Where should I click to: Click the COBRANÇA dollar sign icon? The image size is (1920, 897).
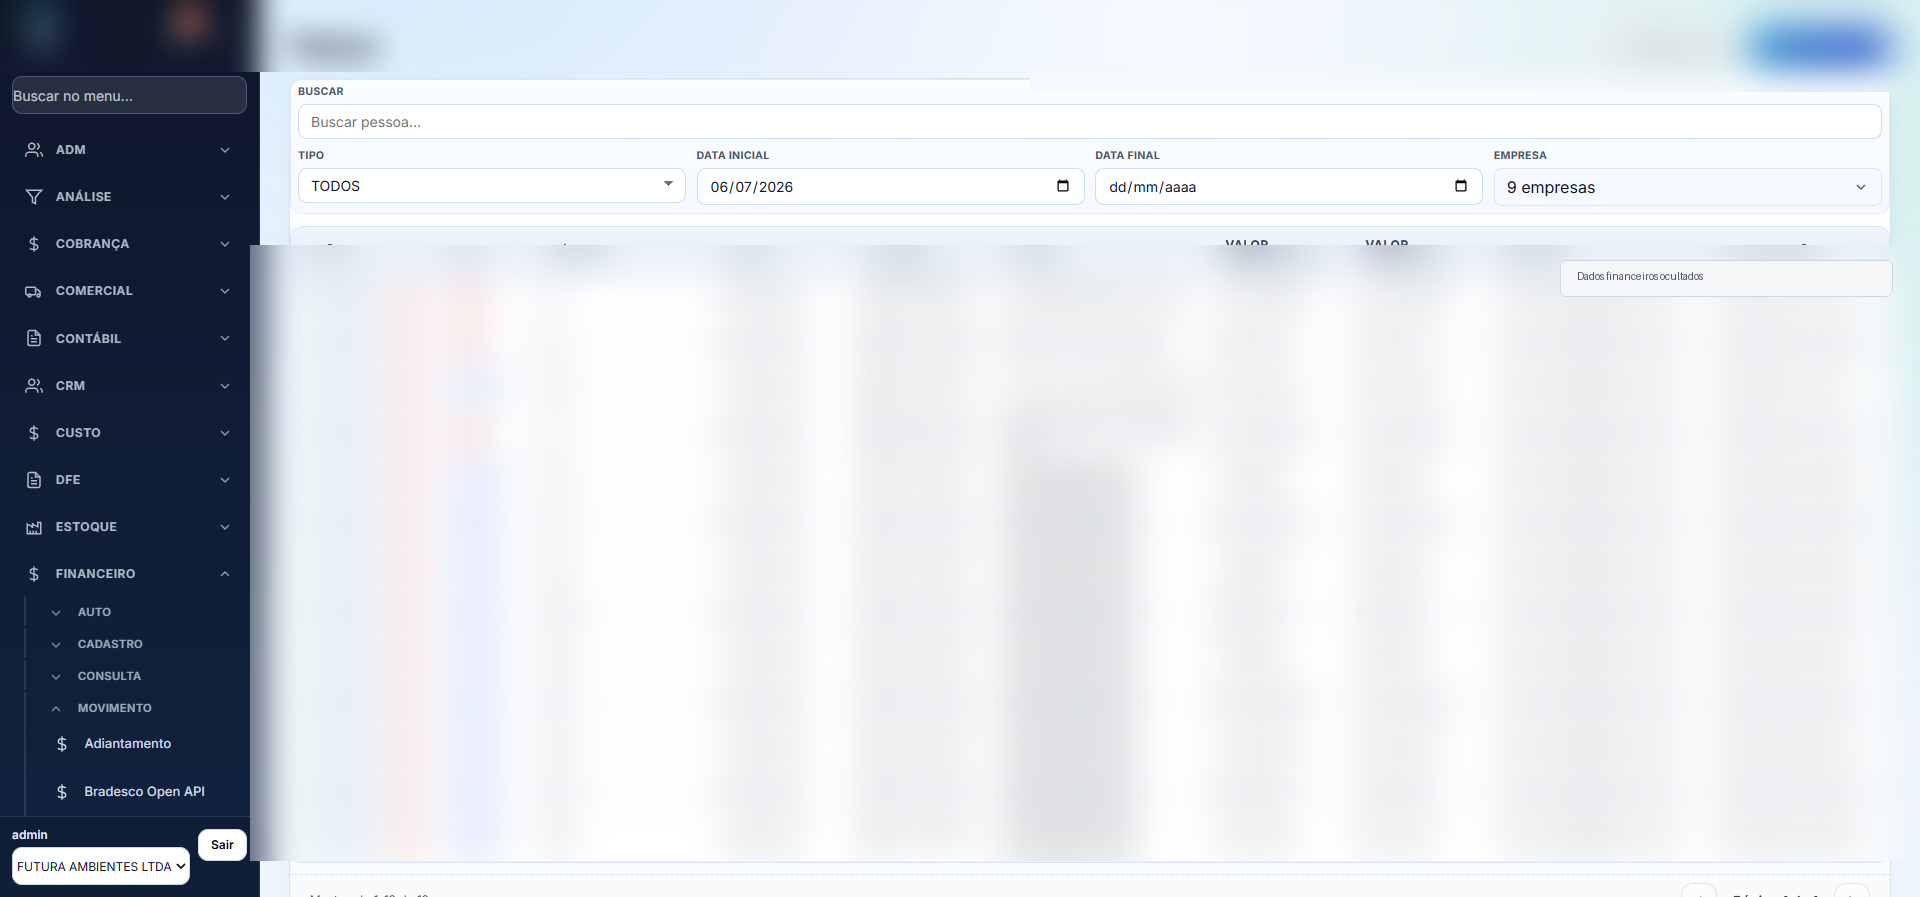click(34, 244)
